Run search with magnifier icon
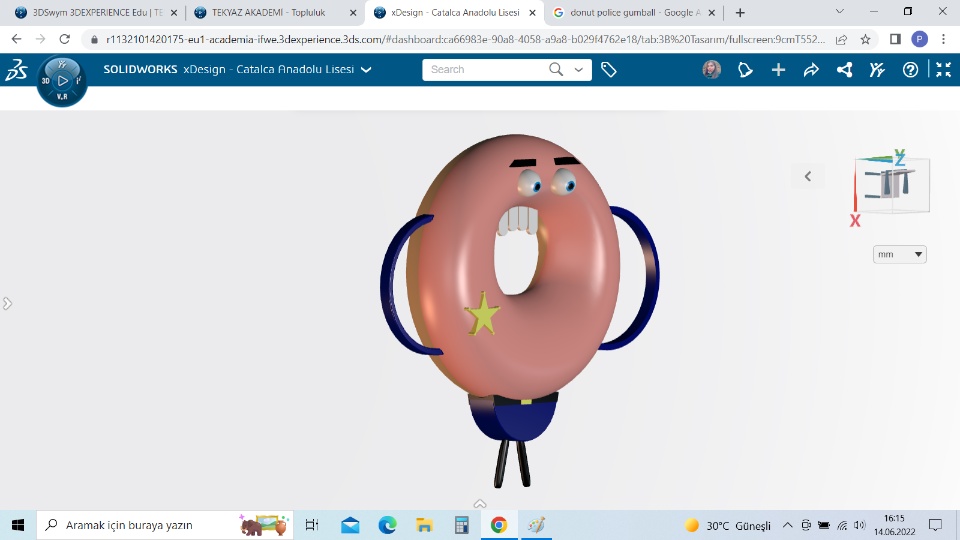The image size is (960, 540). pyautogui.click(x=556, y=69)
